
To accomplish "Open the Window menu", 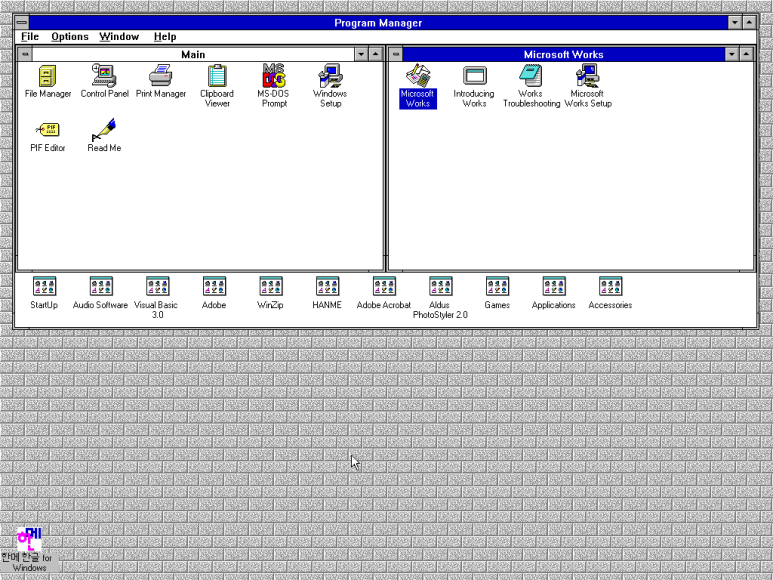I will pyautogui.click(x=119, y=36).
